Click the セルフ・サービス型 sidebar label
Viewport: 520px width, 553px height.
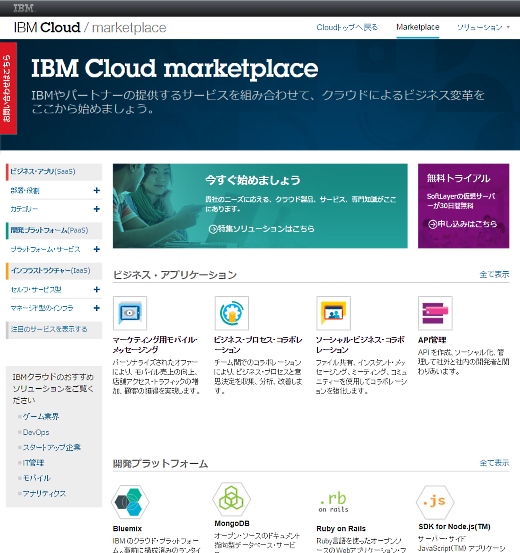point(36,290)
